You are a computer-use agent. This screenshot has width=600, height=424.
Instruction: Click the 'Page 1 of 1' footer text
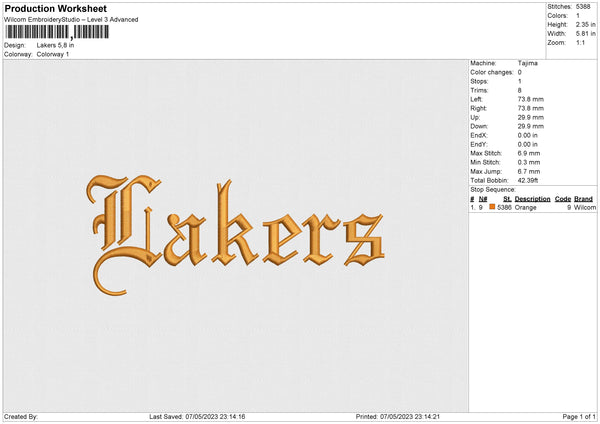pyautogui.click(x=579, y=417)
